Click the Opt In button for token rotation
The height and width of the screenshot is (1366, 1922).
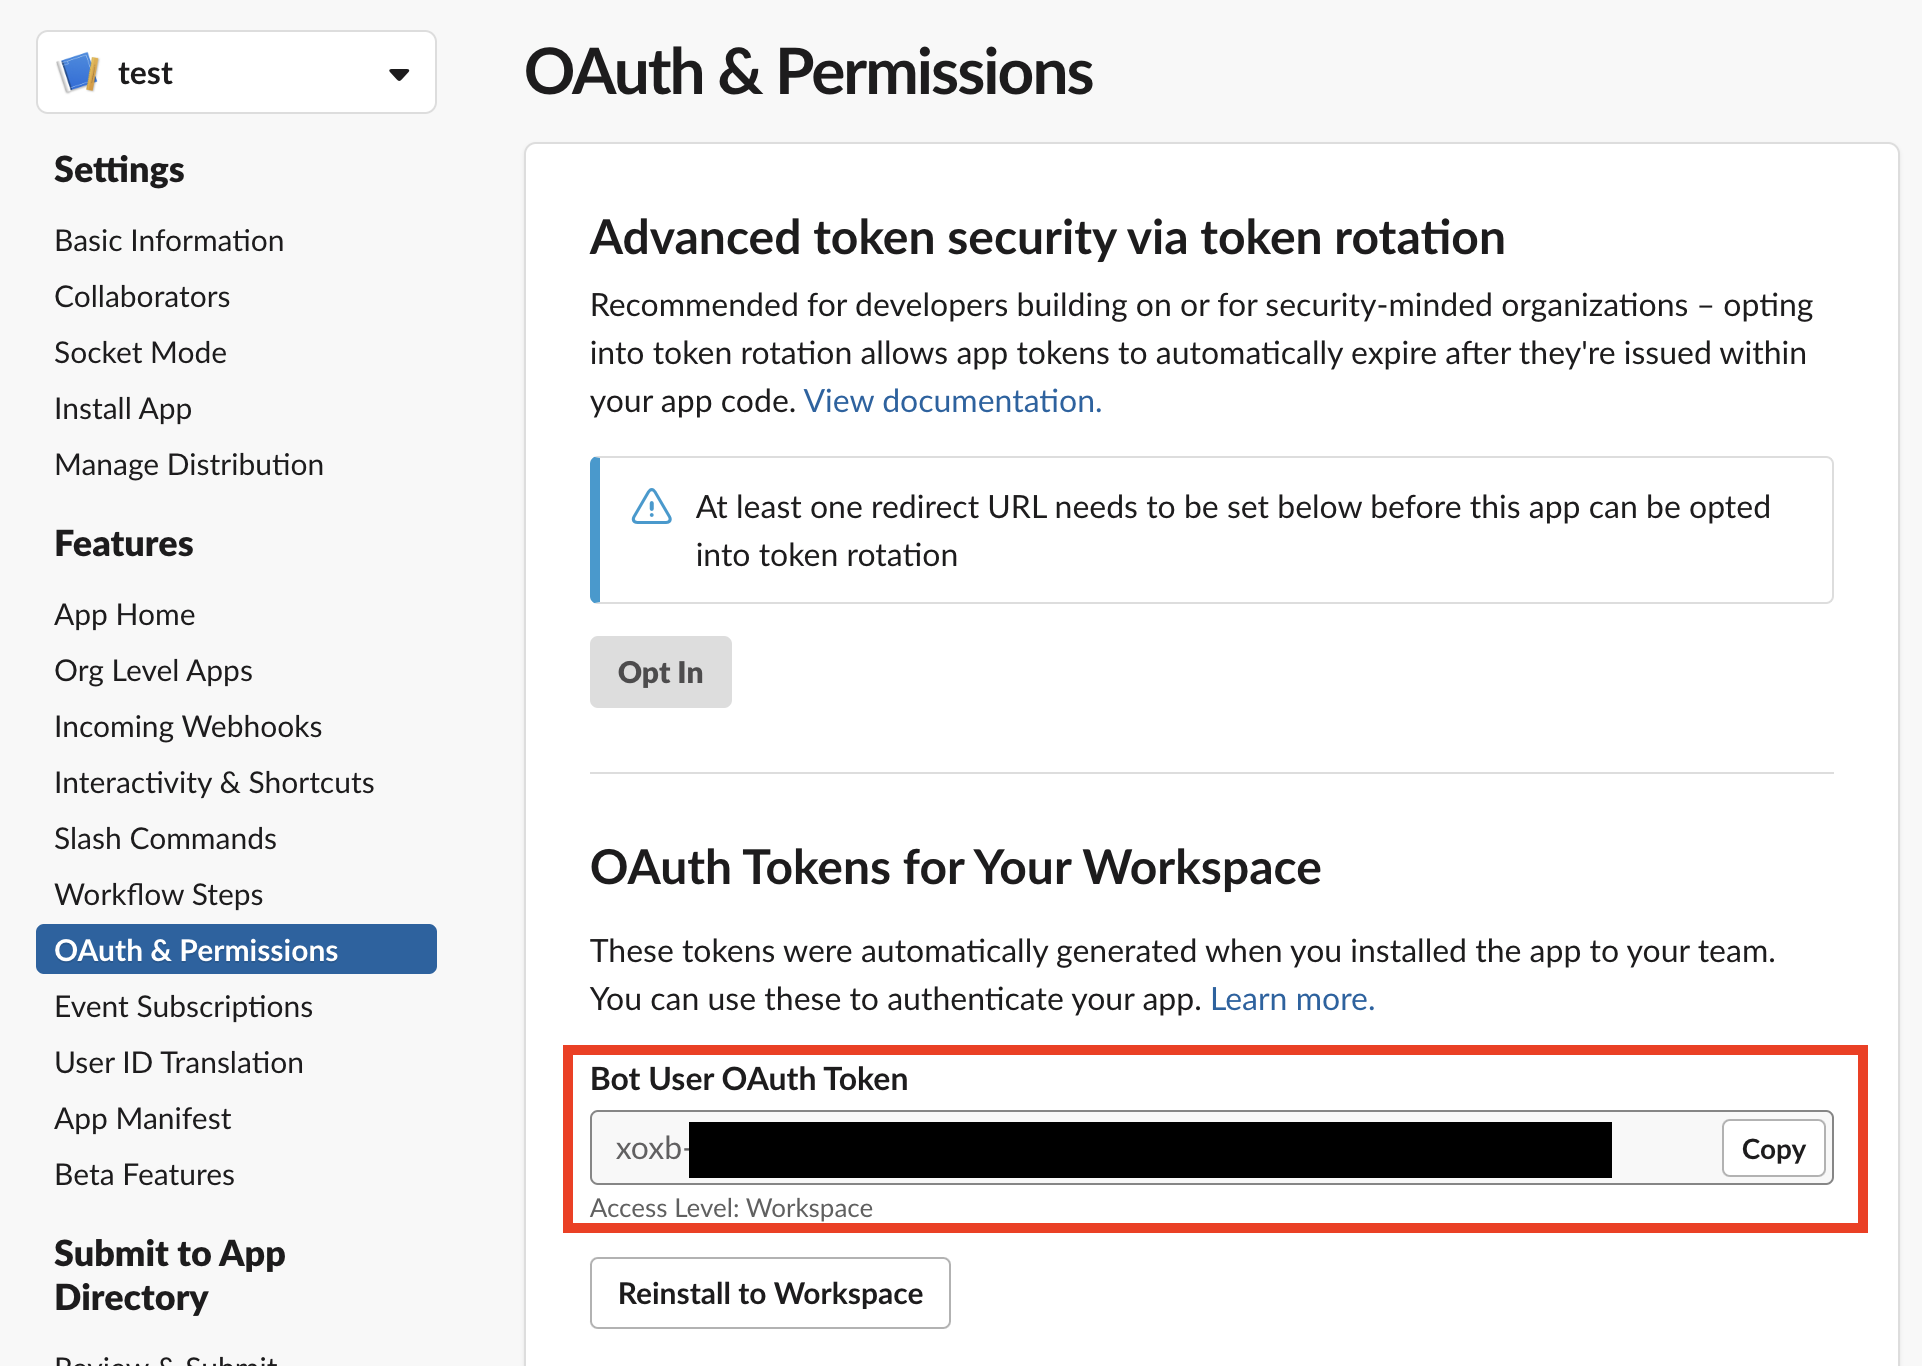660,671
